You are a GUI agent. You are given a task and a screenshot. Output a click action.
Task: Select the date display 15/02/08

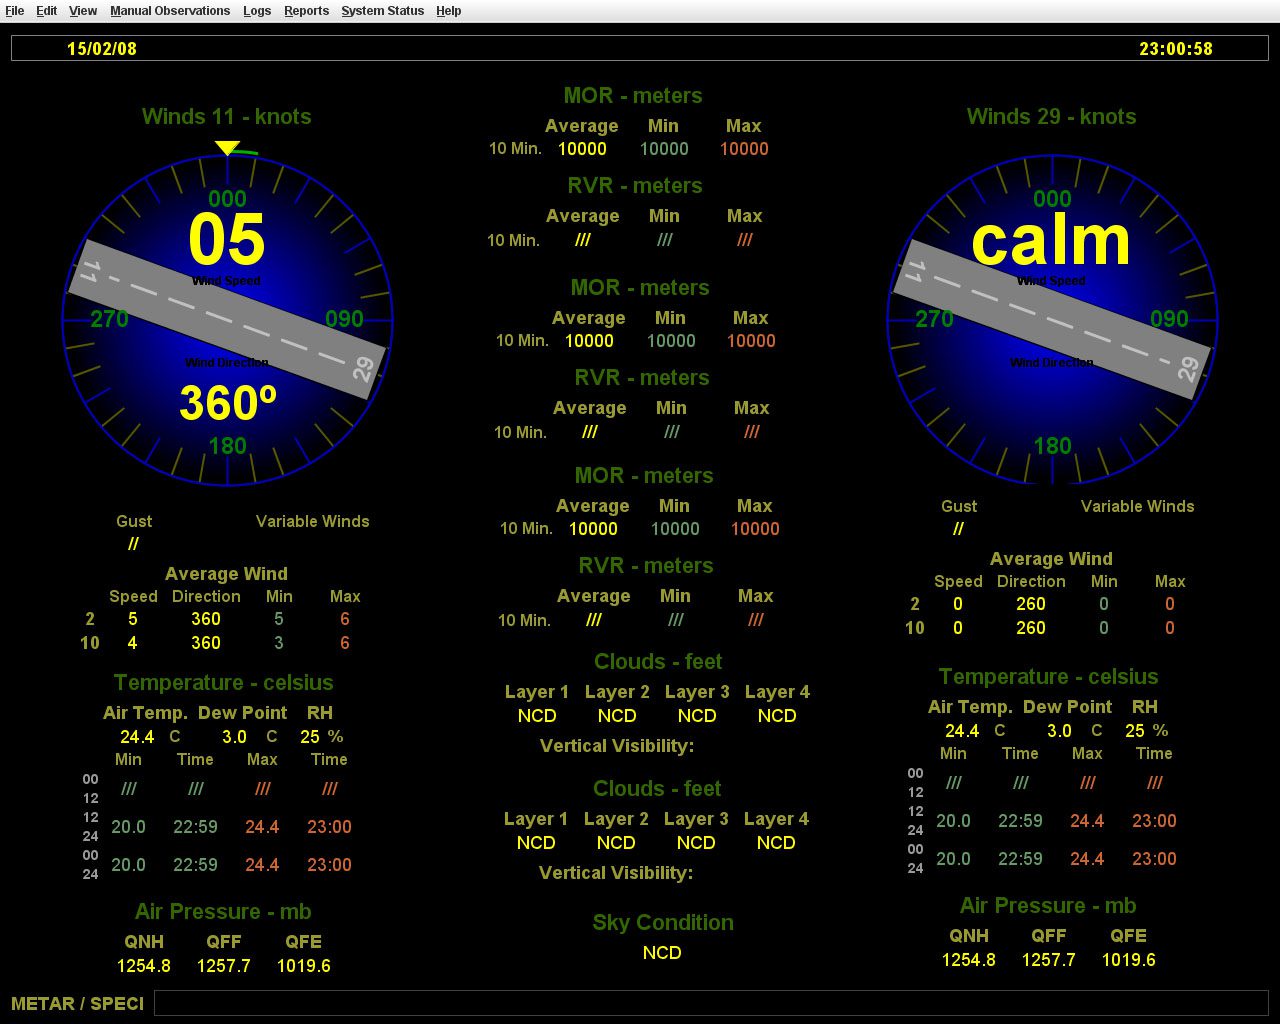click(x=103, y=48)
